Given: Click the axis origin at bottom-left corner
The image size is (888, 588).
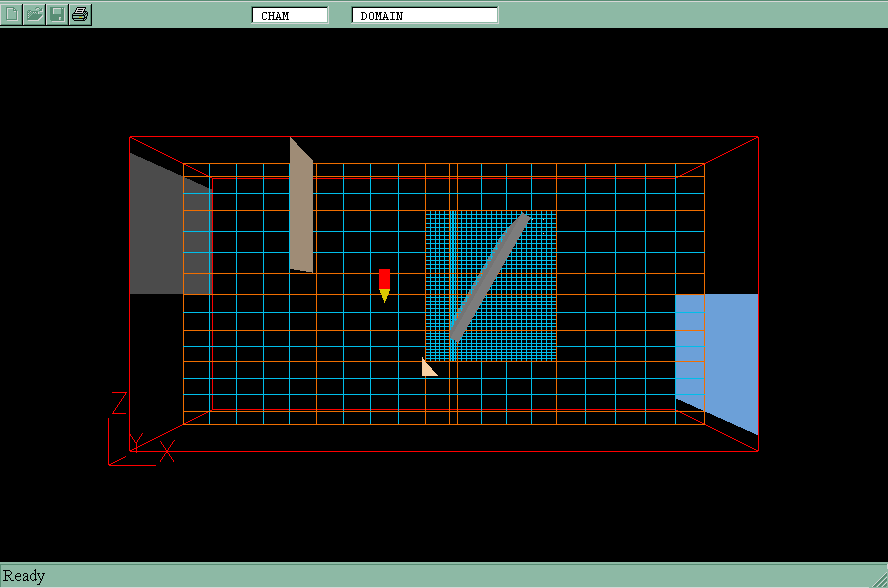Looking at the screenshot, I should (110, 464).
